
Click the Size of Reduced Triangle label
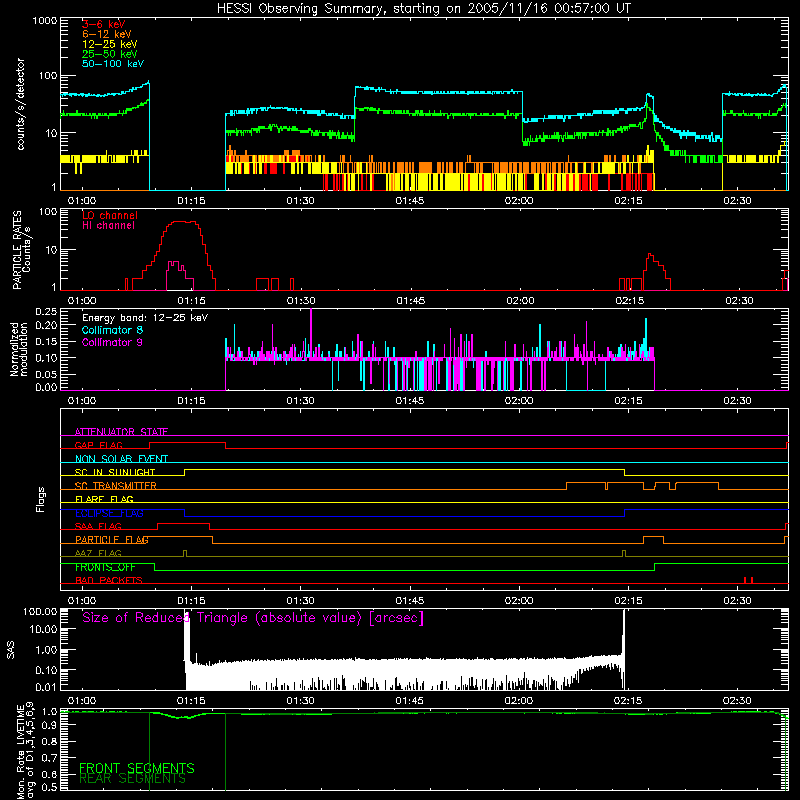253,618
